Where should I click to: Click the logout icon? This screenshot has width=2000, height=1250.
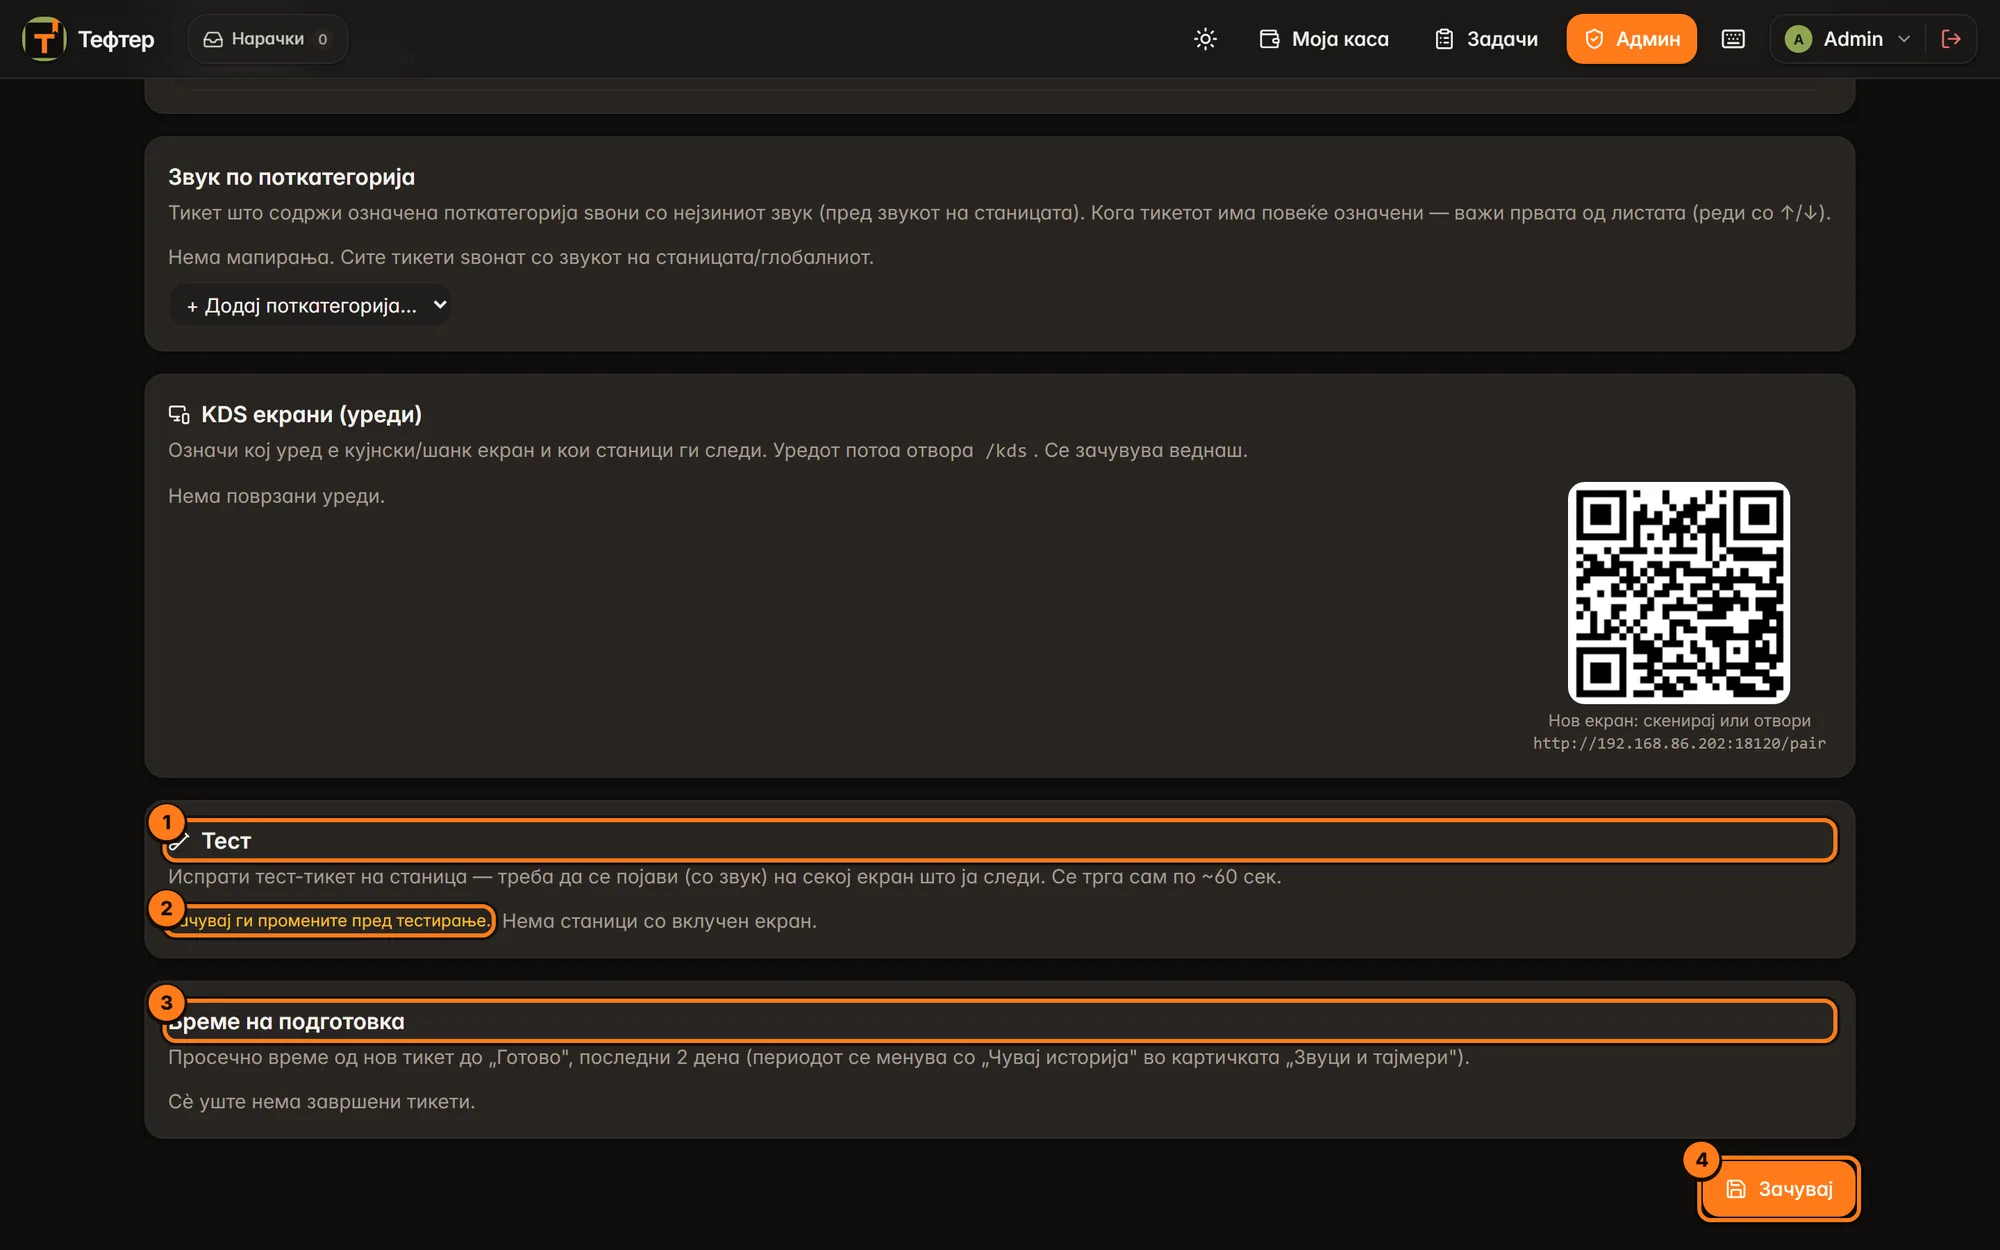[x=1950, y=39]
